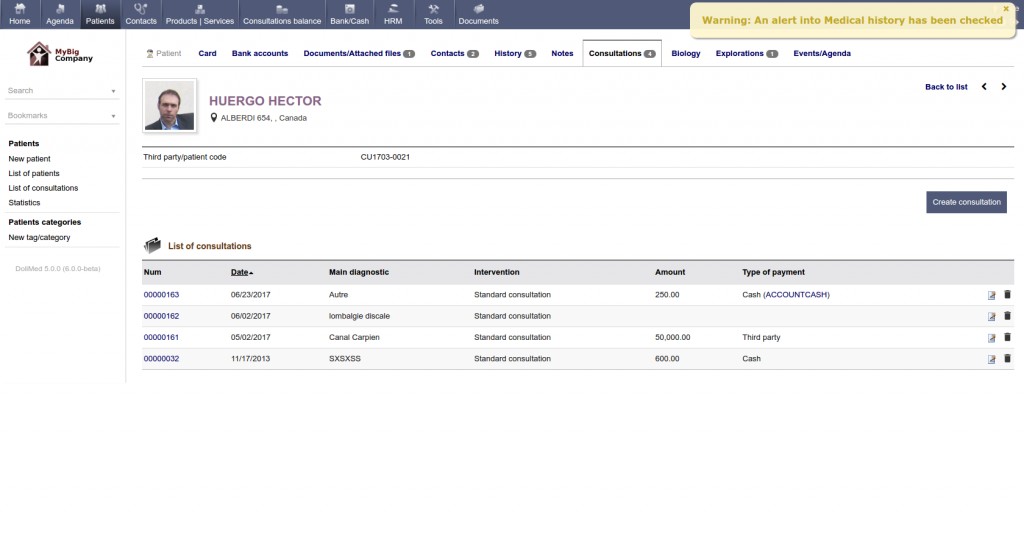Open the ACCOUNTCASH account link
The height and width of the screenshot is (541, 1024).
pyautogui.click(x=797, y=295)
